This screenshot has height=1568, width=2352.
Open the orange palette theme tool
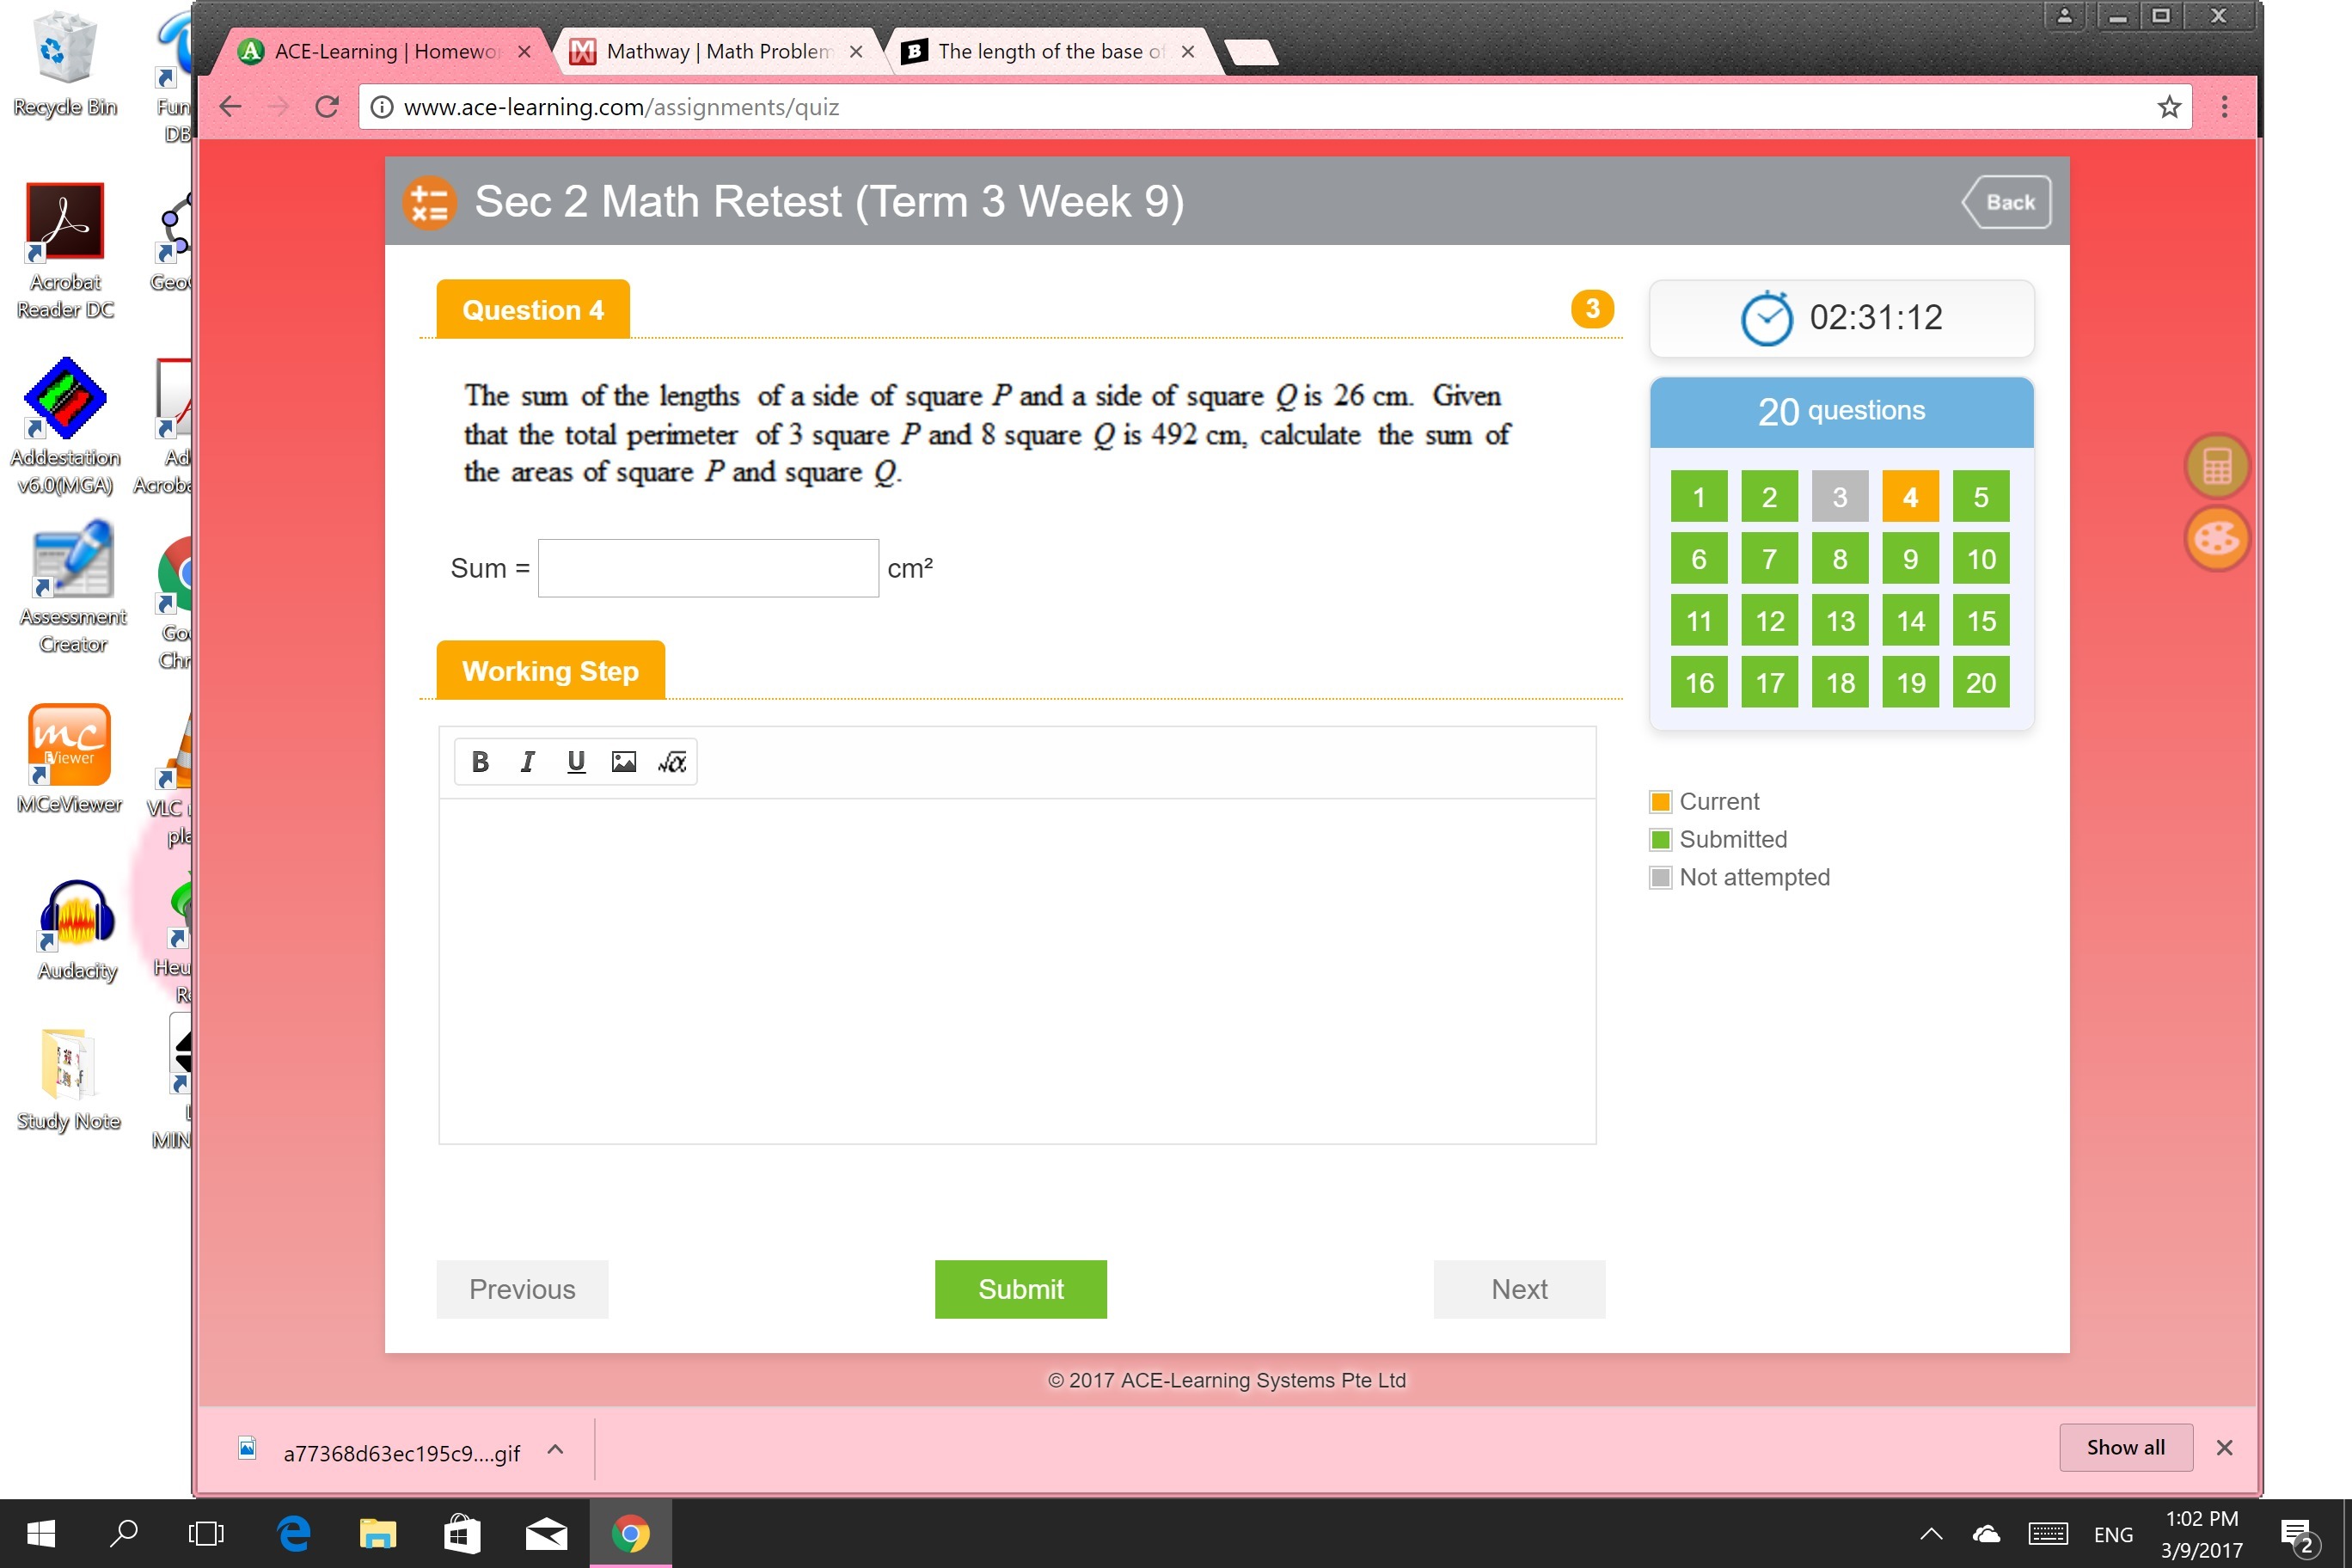pyautogui.click(x=2216, y=539)
